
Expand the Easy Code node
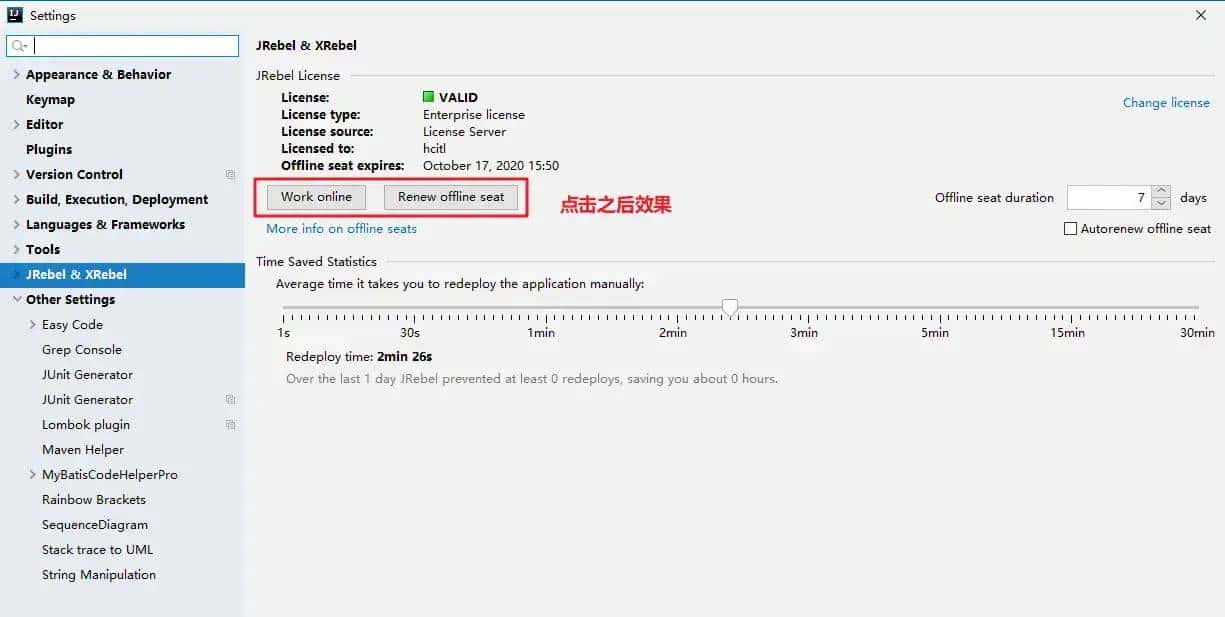coord(33,325)
